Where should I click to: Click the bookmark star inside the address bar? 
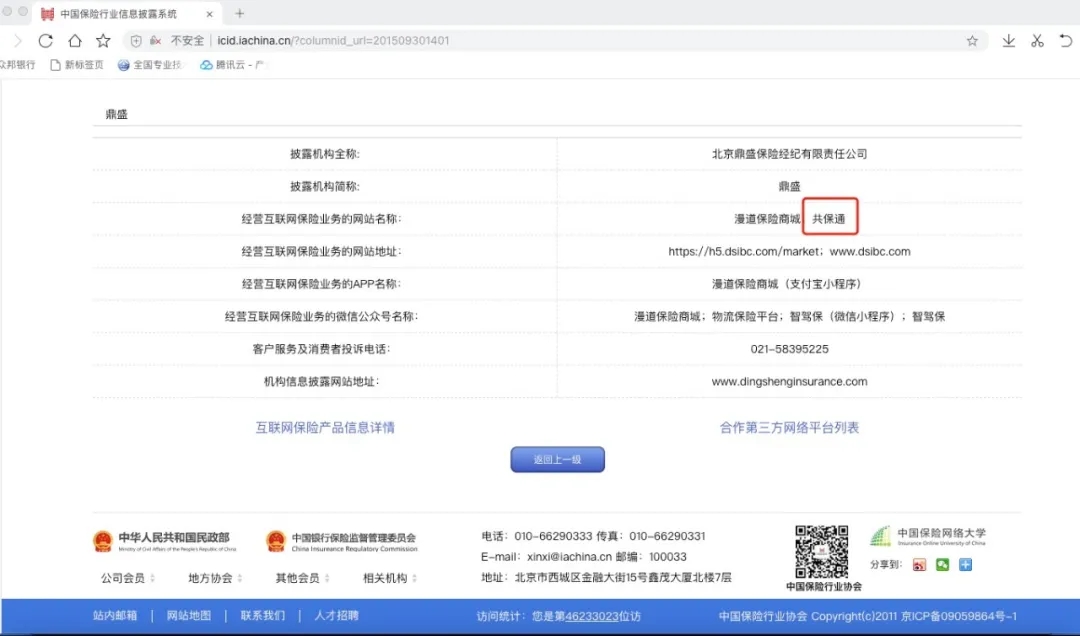(x=972, y=41)
